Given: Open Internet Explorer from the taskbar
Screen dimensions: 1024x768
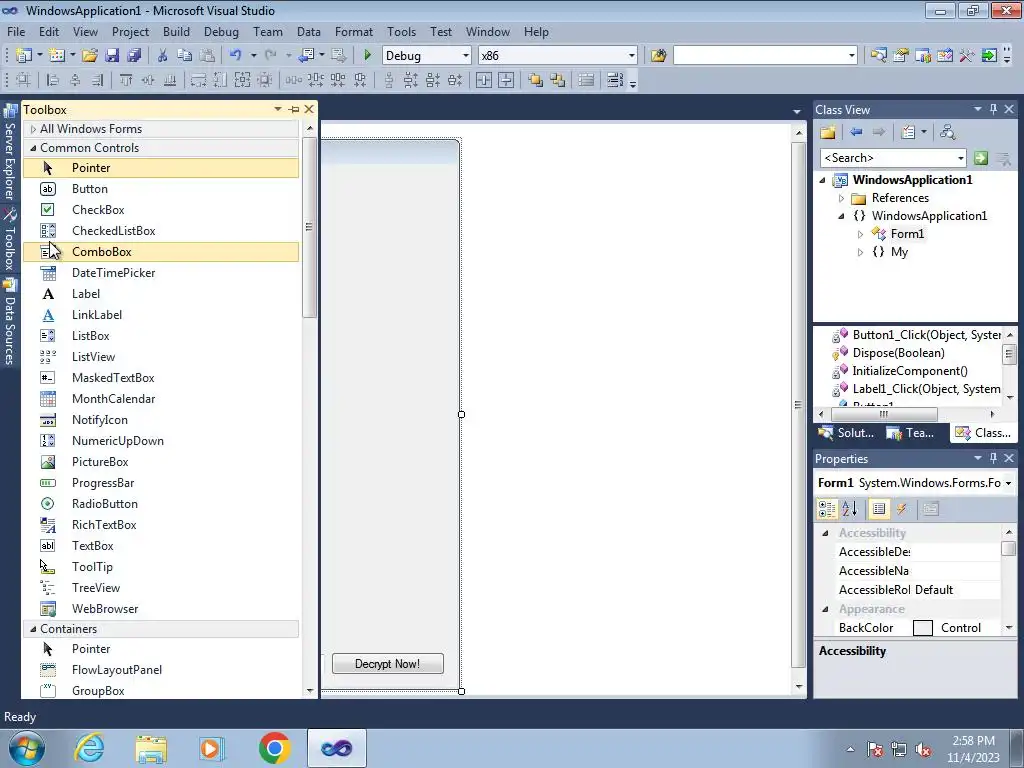Looking at the screenshot, I should [89, 748].
